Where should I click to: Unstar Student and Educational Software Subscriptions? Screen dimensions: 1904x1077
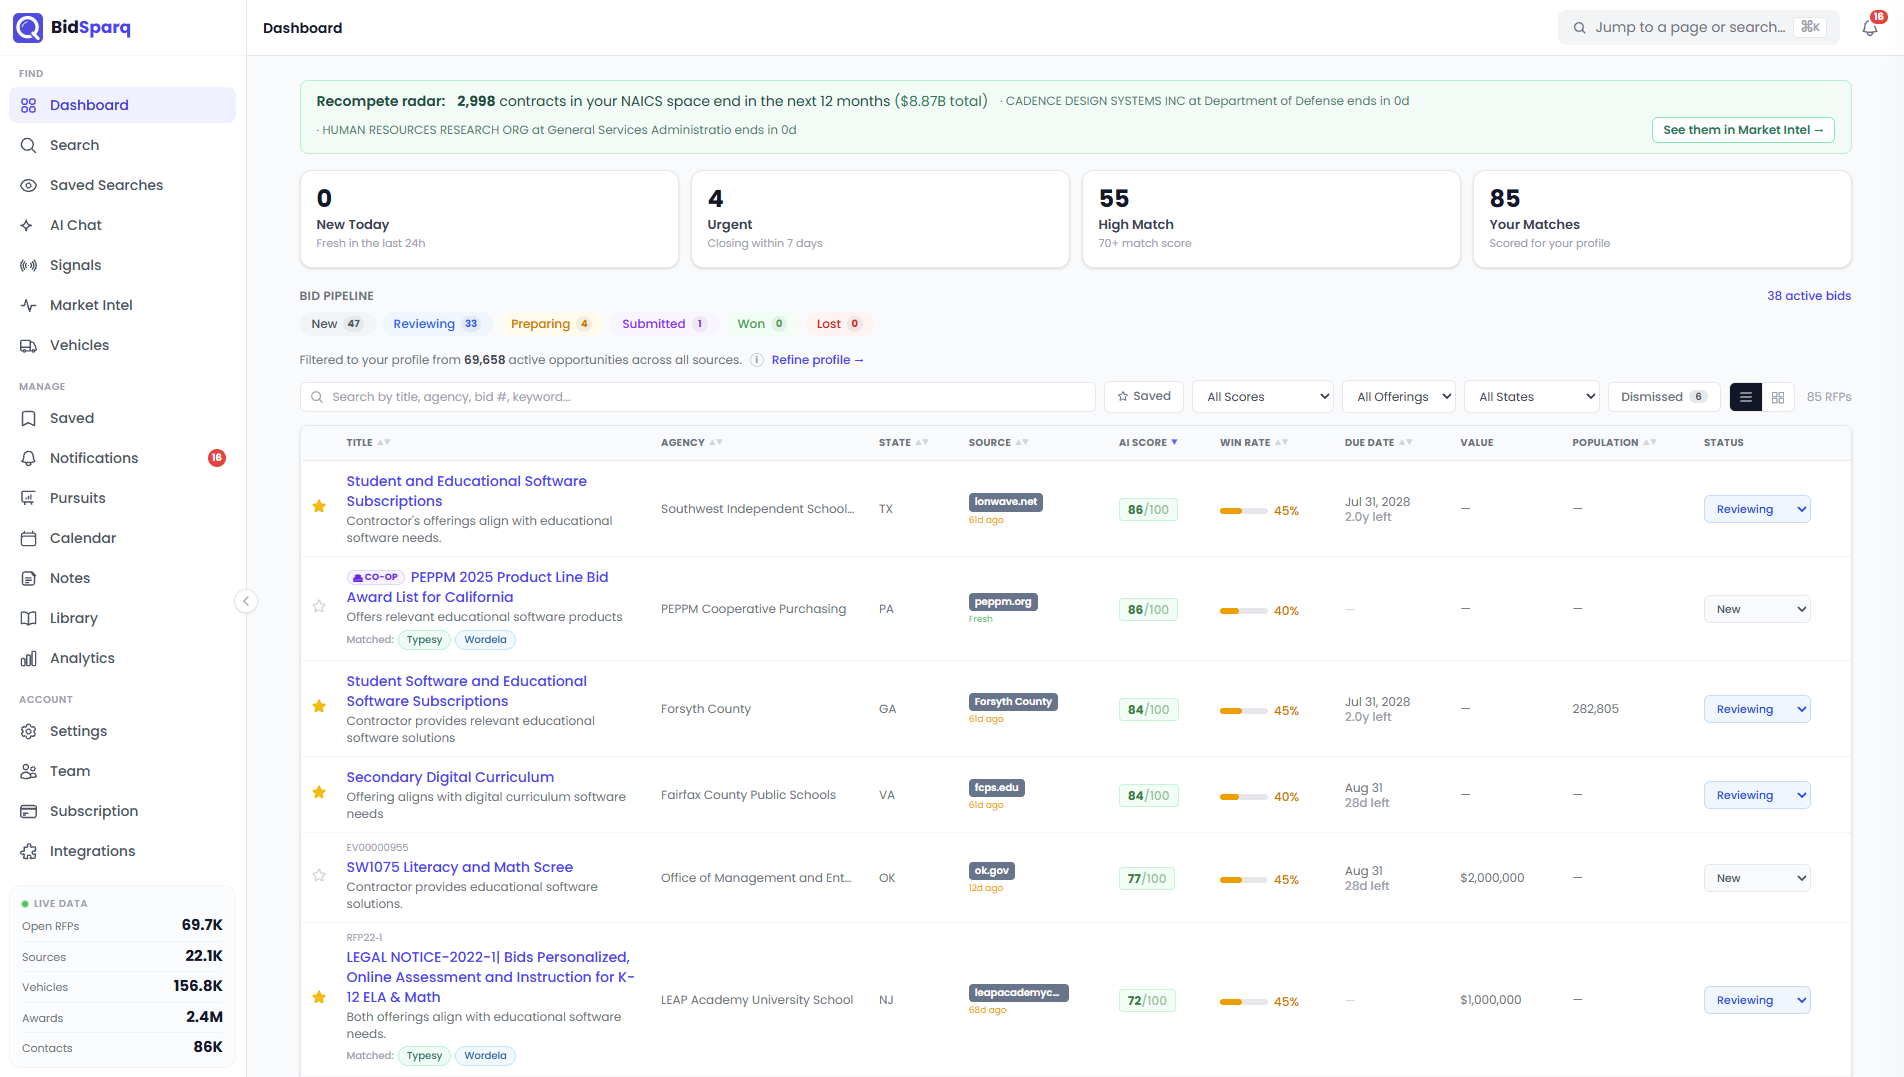pyautogui.click(x=319, y=506)
